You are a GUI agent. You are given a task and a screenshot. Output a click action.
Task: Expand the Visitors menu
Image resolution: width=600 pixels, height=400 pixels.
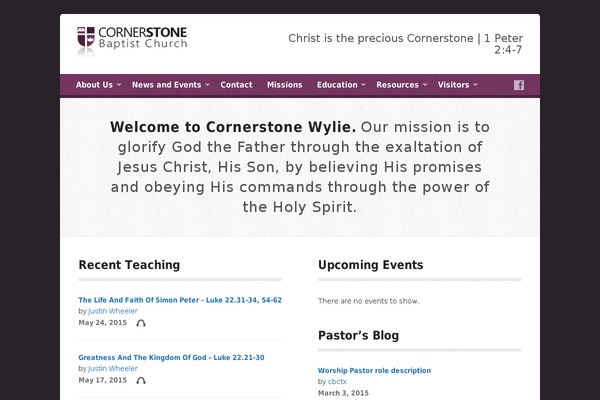coord(457,85)
